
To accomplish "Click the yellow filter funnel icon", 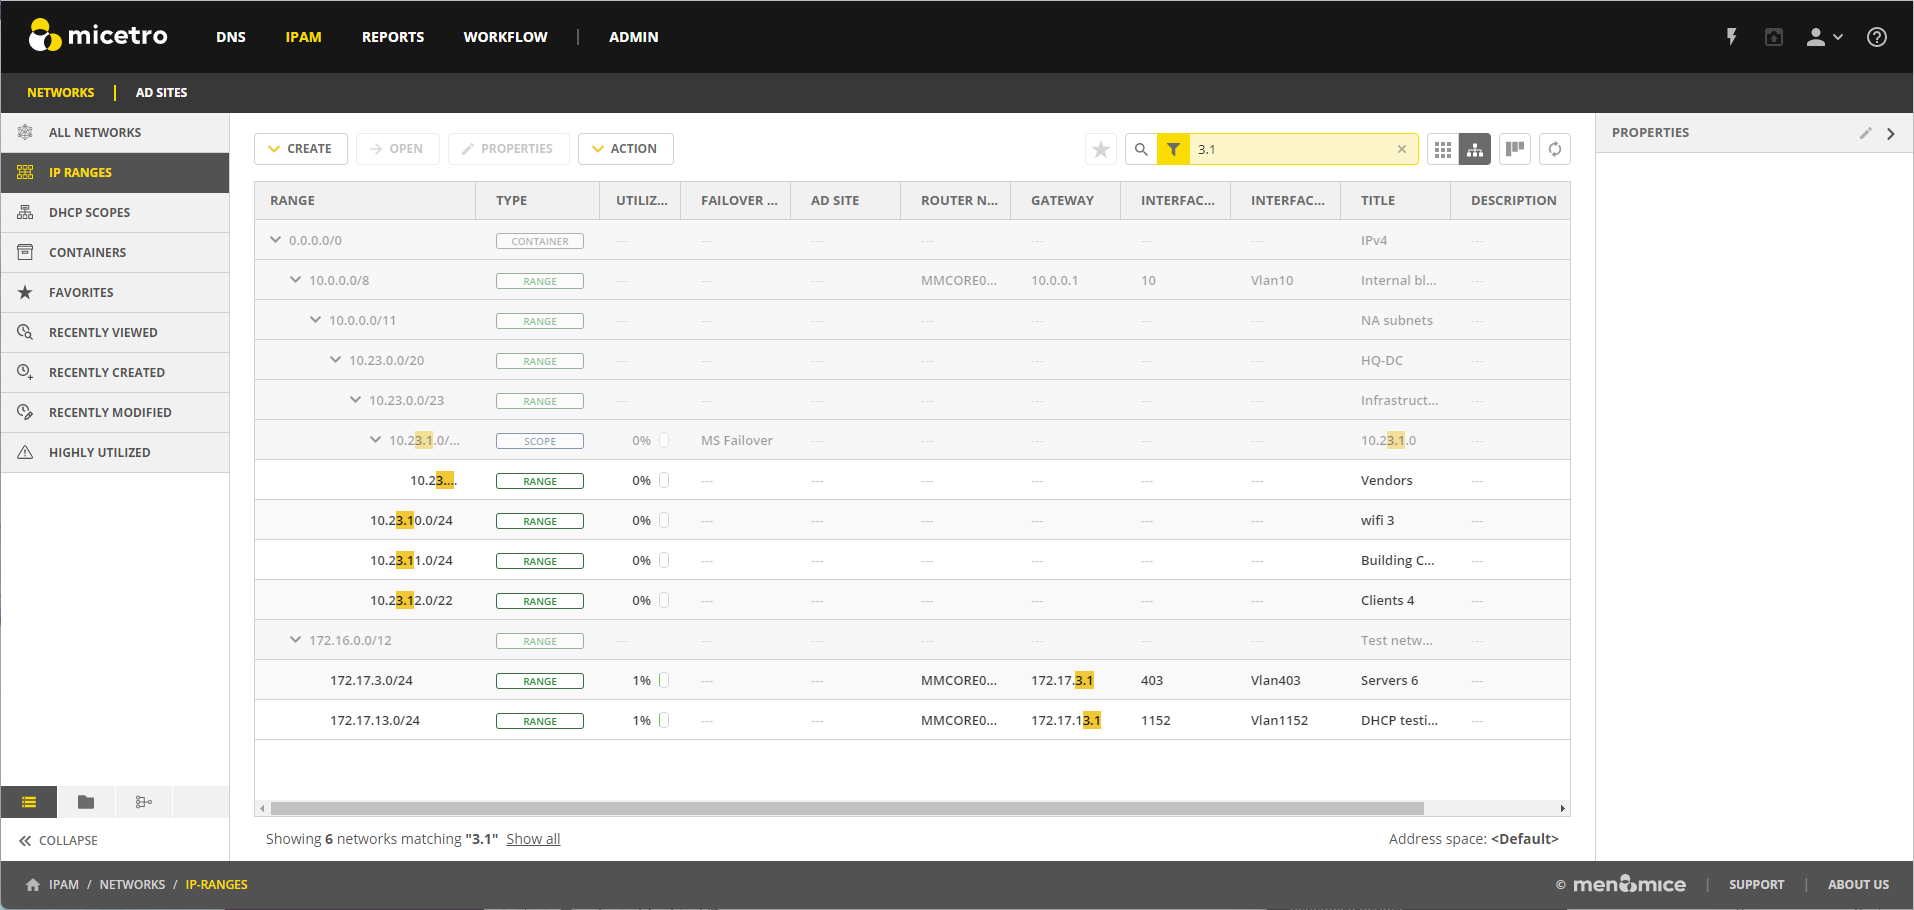I will (1173, 149).
